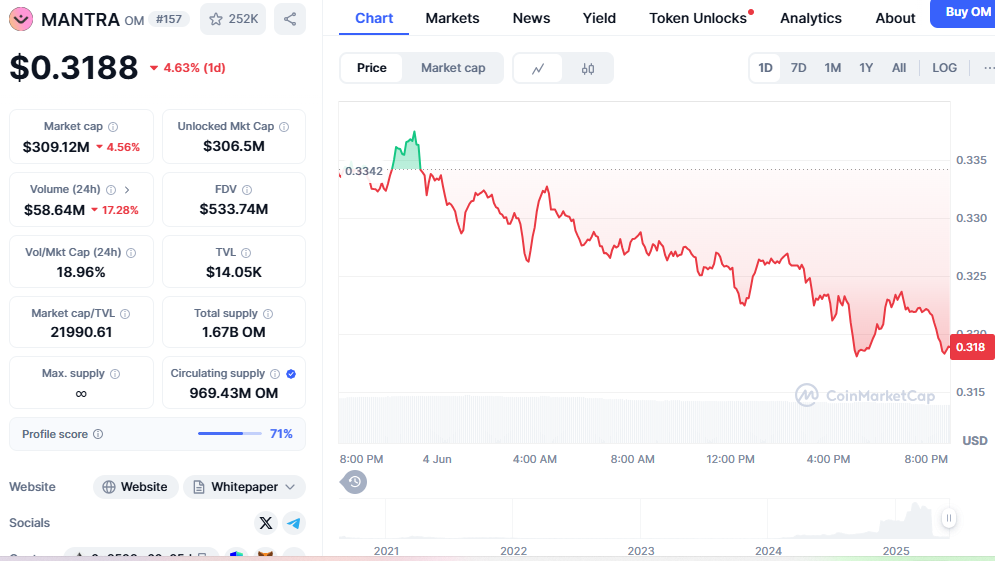Click the 2021 mark on timeline navigator
Screen dimensions: 995x561
386,551
